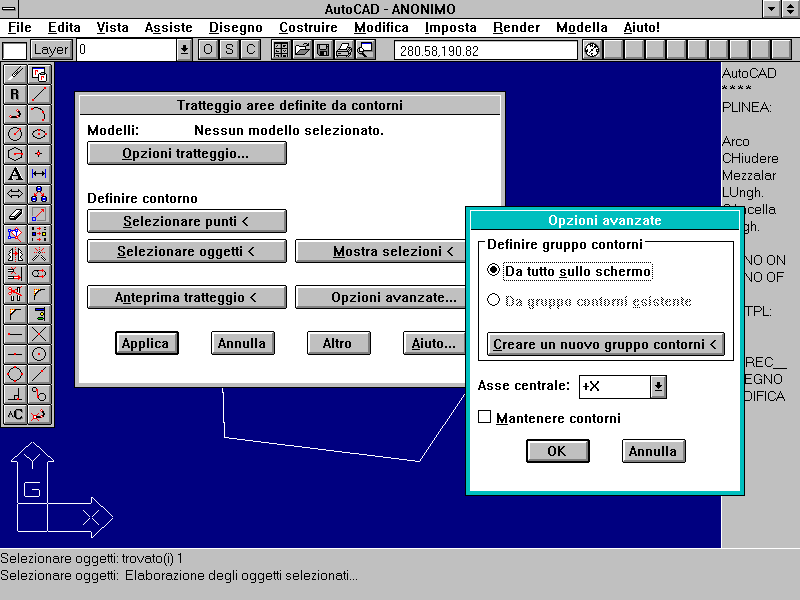800x600 pixels.
Task: Choose the Intersection object snap X icon
Action: coord(39,334)
